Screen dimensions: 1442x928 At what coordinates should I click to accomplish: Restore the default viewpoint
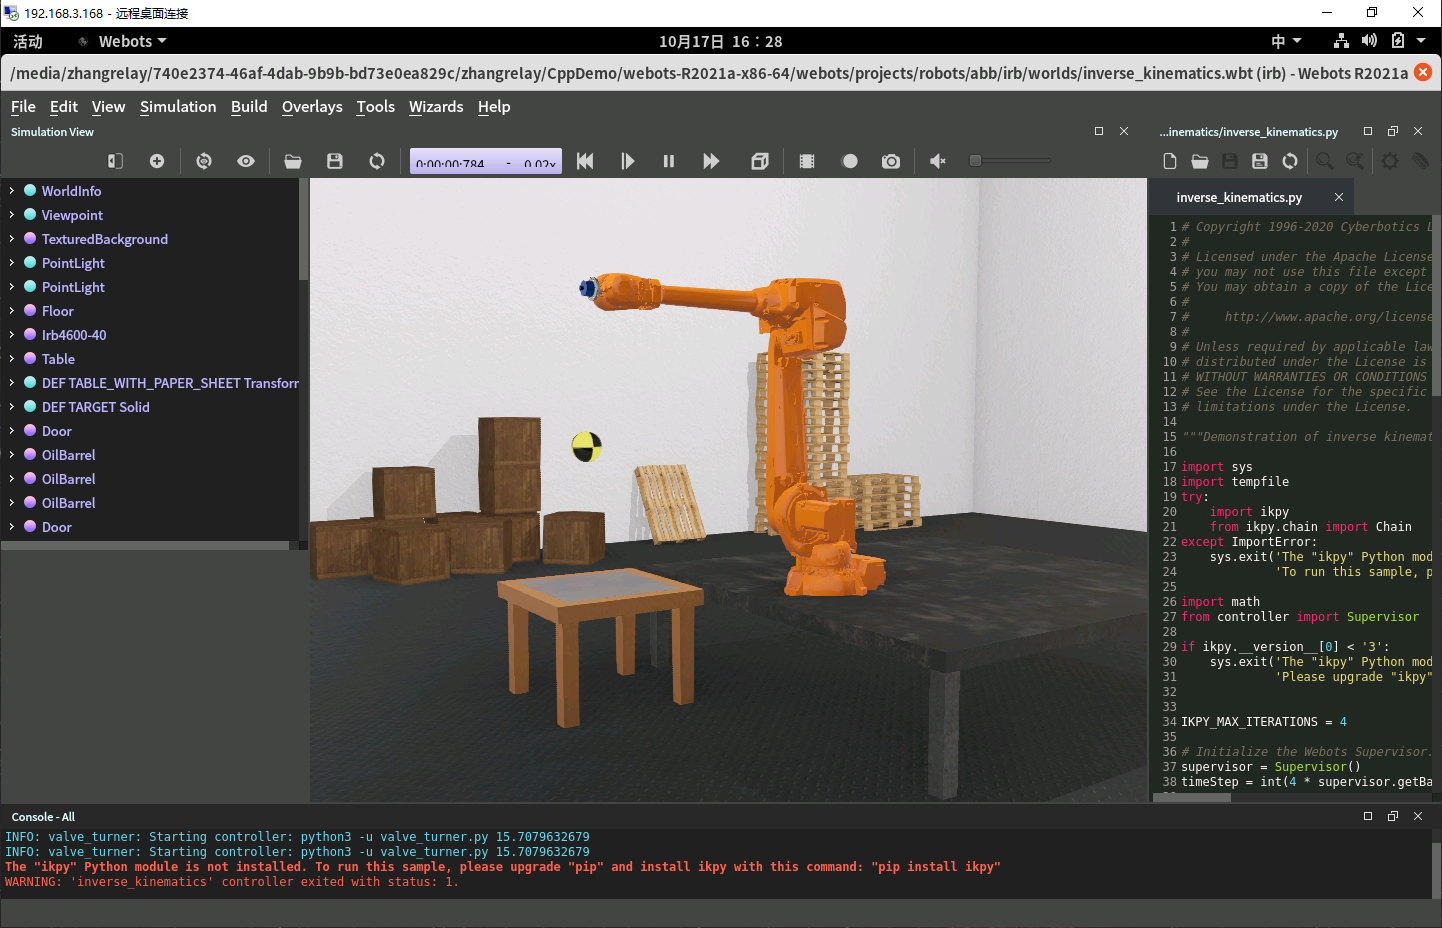point(204,161)
